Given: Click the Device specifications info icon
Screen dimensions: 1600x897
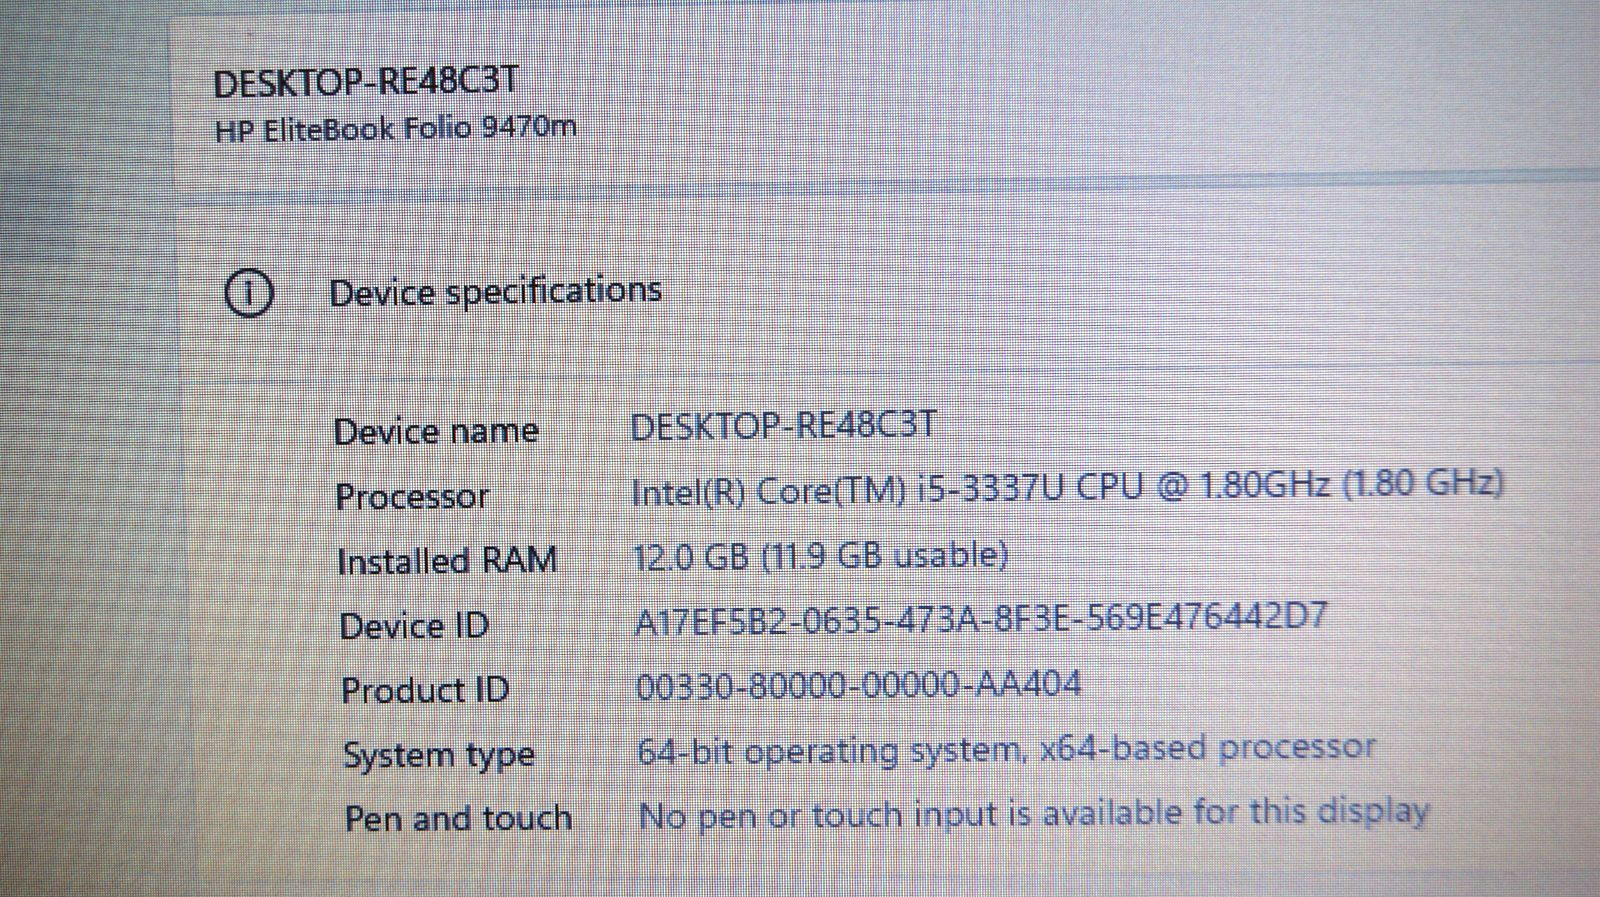Looking at the screenshot, I should pos(249,295).
